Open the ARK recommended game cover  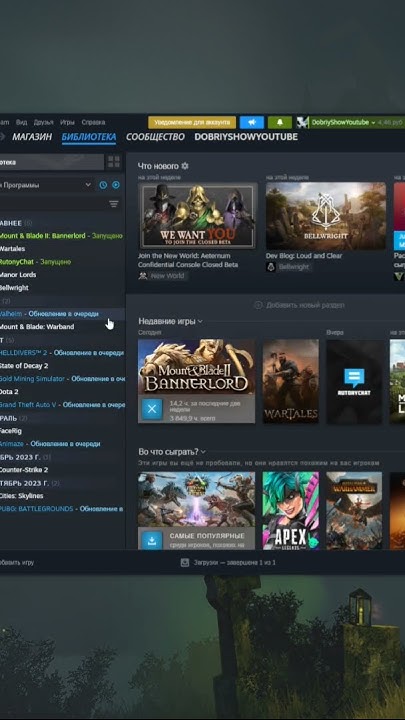click(x=197, y=499)
